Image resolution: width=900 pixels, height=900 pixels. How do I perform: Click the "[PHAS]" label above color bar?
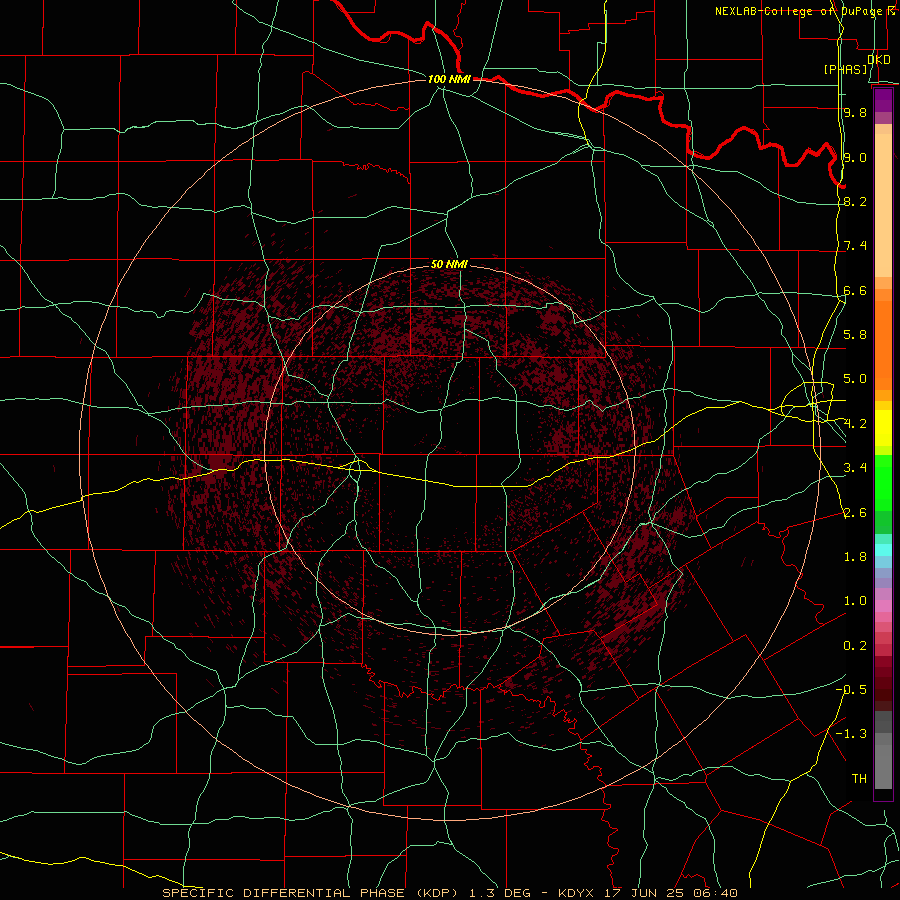pyautogui.click(x=845, y=69)
